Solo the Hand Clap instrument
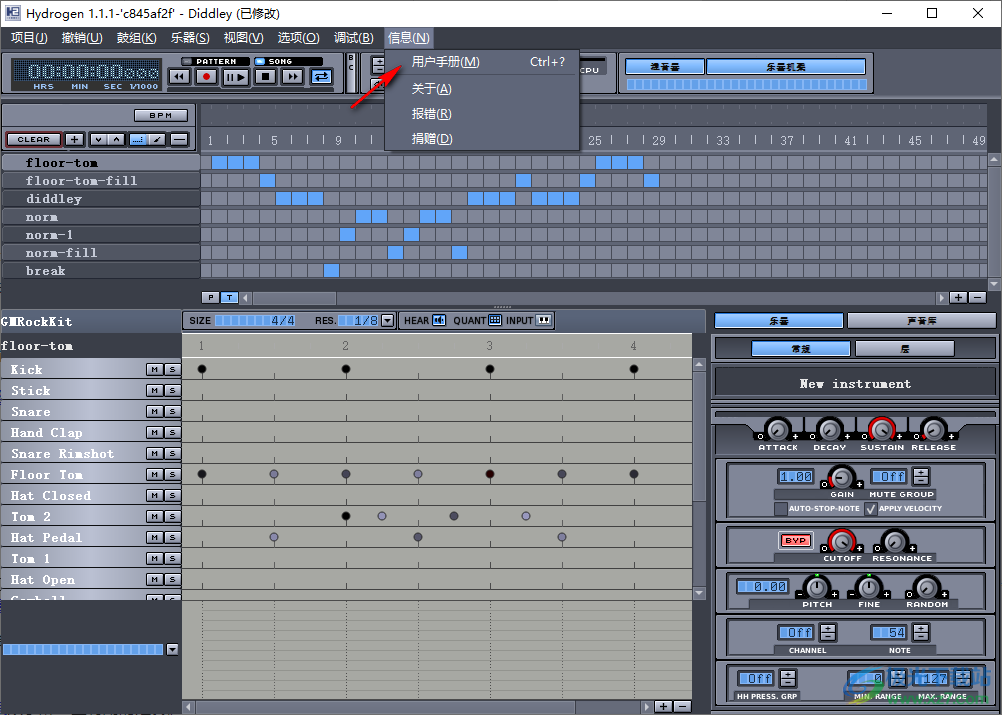Viewport: 1002px width, 715px height. pos(173,433)
